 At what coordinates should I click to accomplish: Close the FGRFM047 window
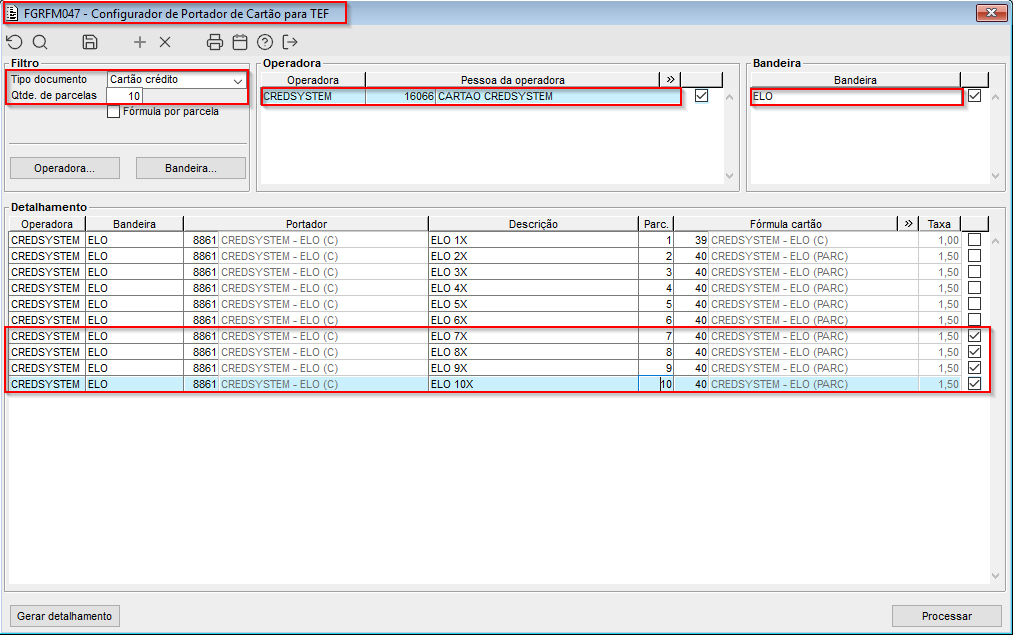point(991,12)
